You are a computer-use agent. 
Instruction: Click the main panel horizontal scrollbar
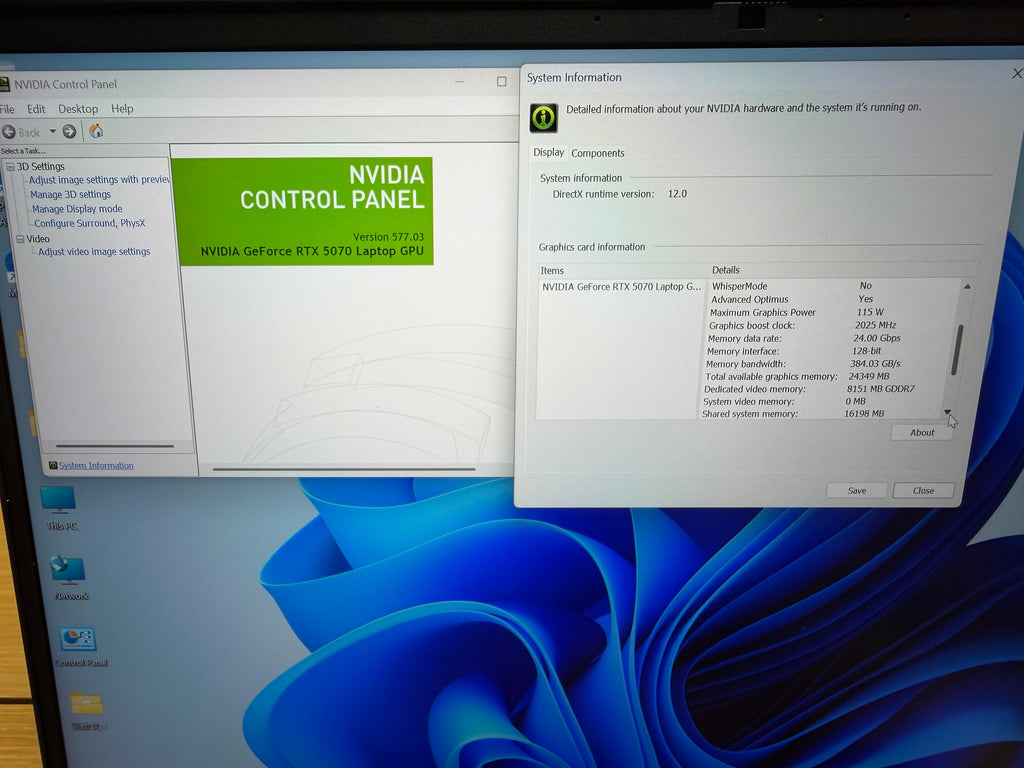pos(344,469)
